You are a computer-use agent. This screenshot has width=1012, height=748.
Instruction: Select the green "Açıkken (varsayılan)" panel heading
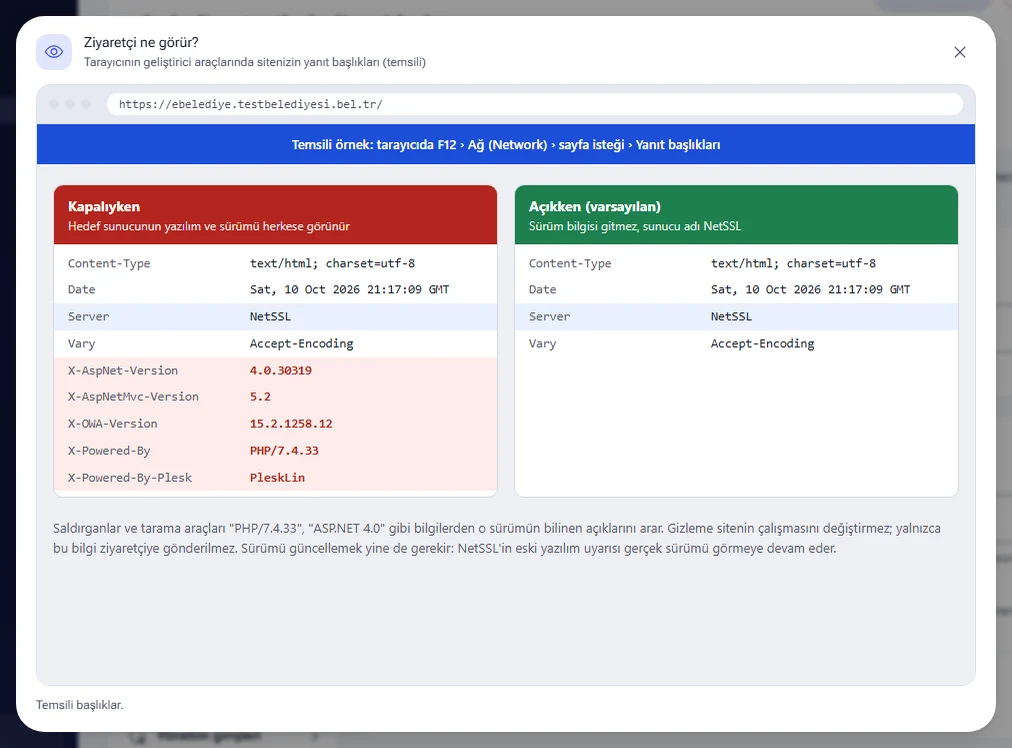point(594,207)
